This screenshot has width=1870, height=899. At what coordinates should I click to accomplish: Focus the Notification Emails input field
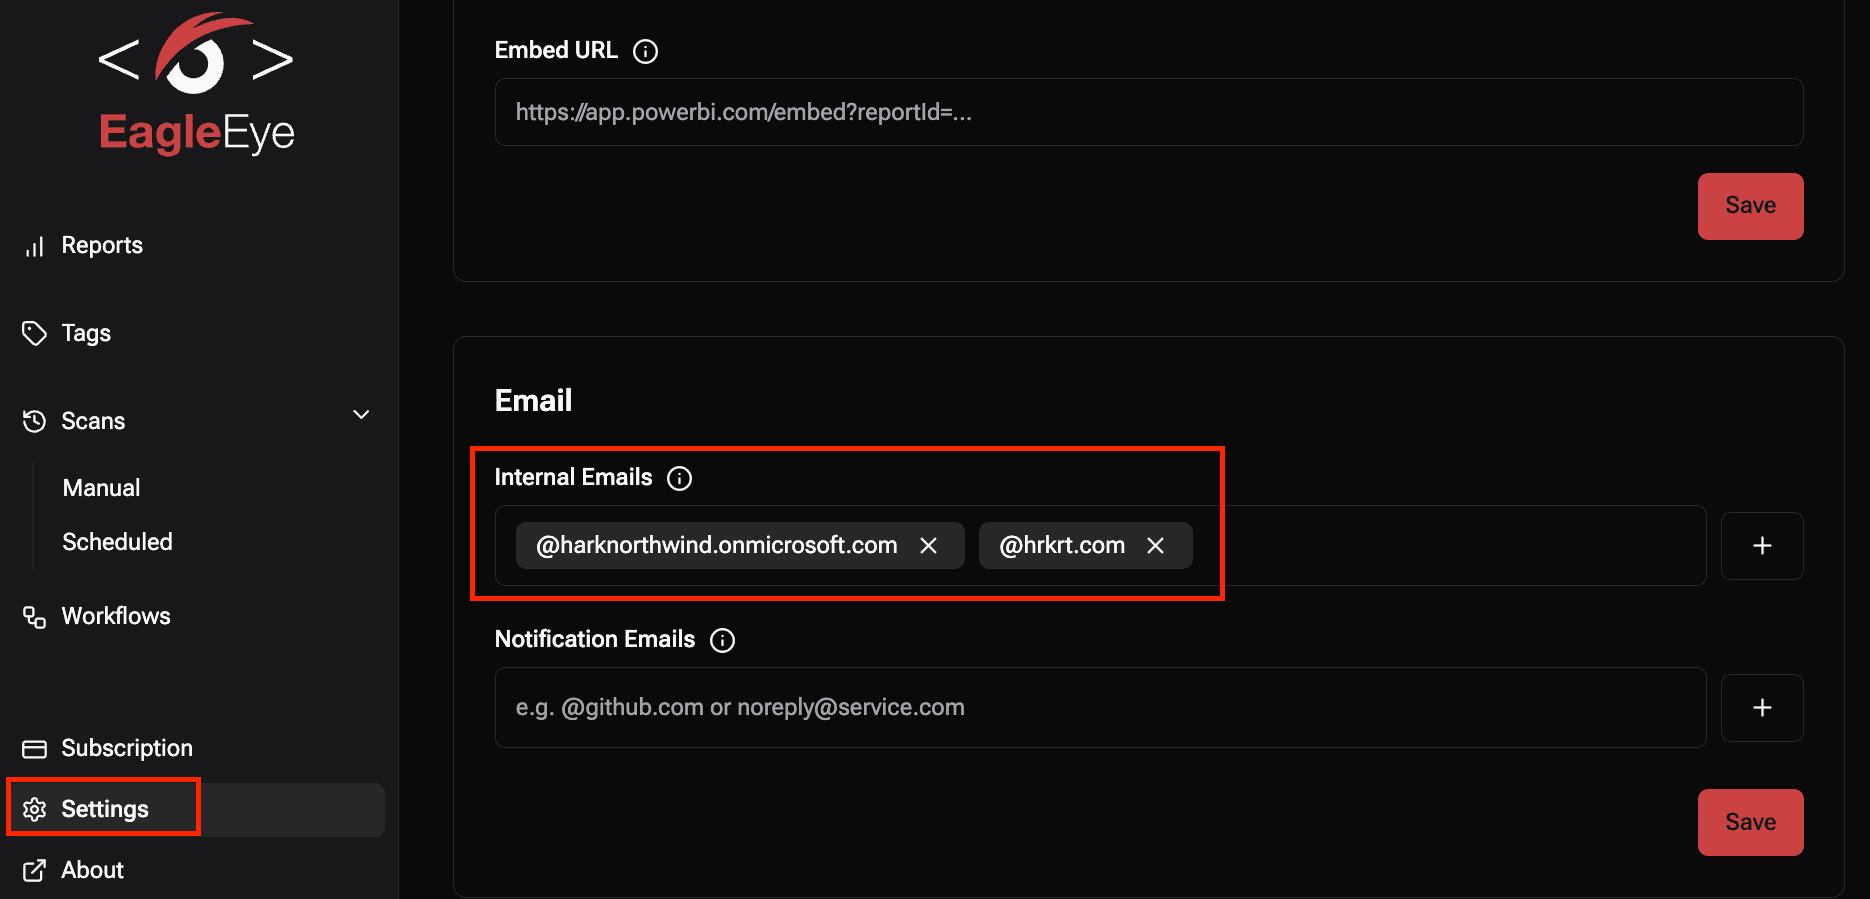[x=1100, y=708]
